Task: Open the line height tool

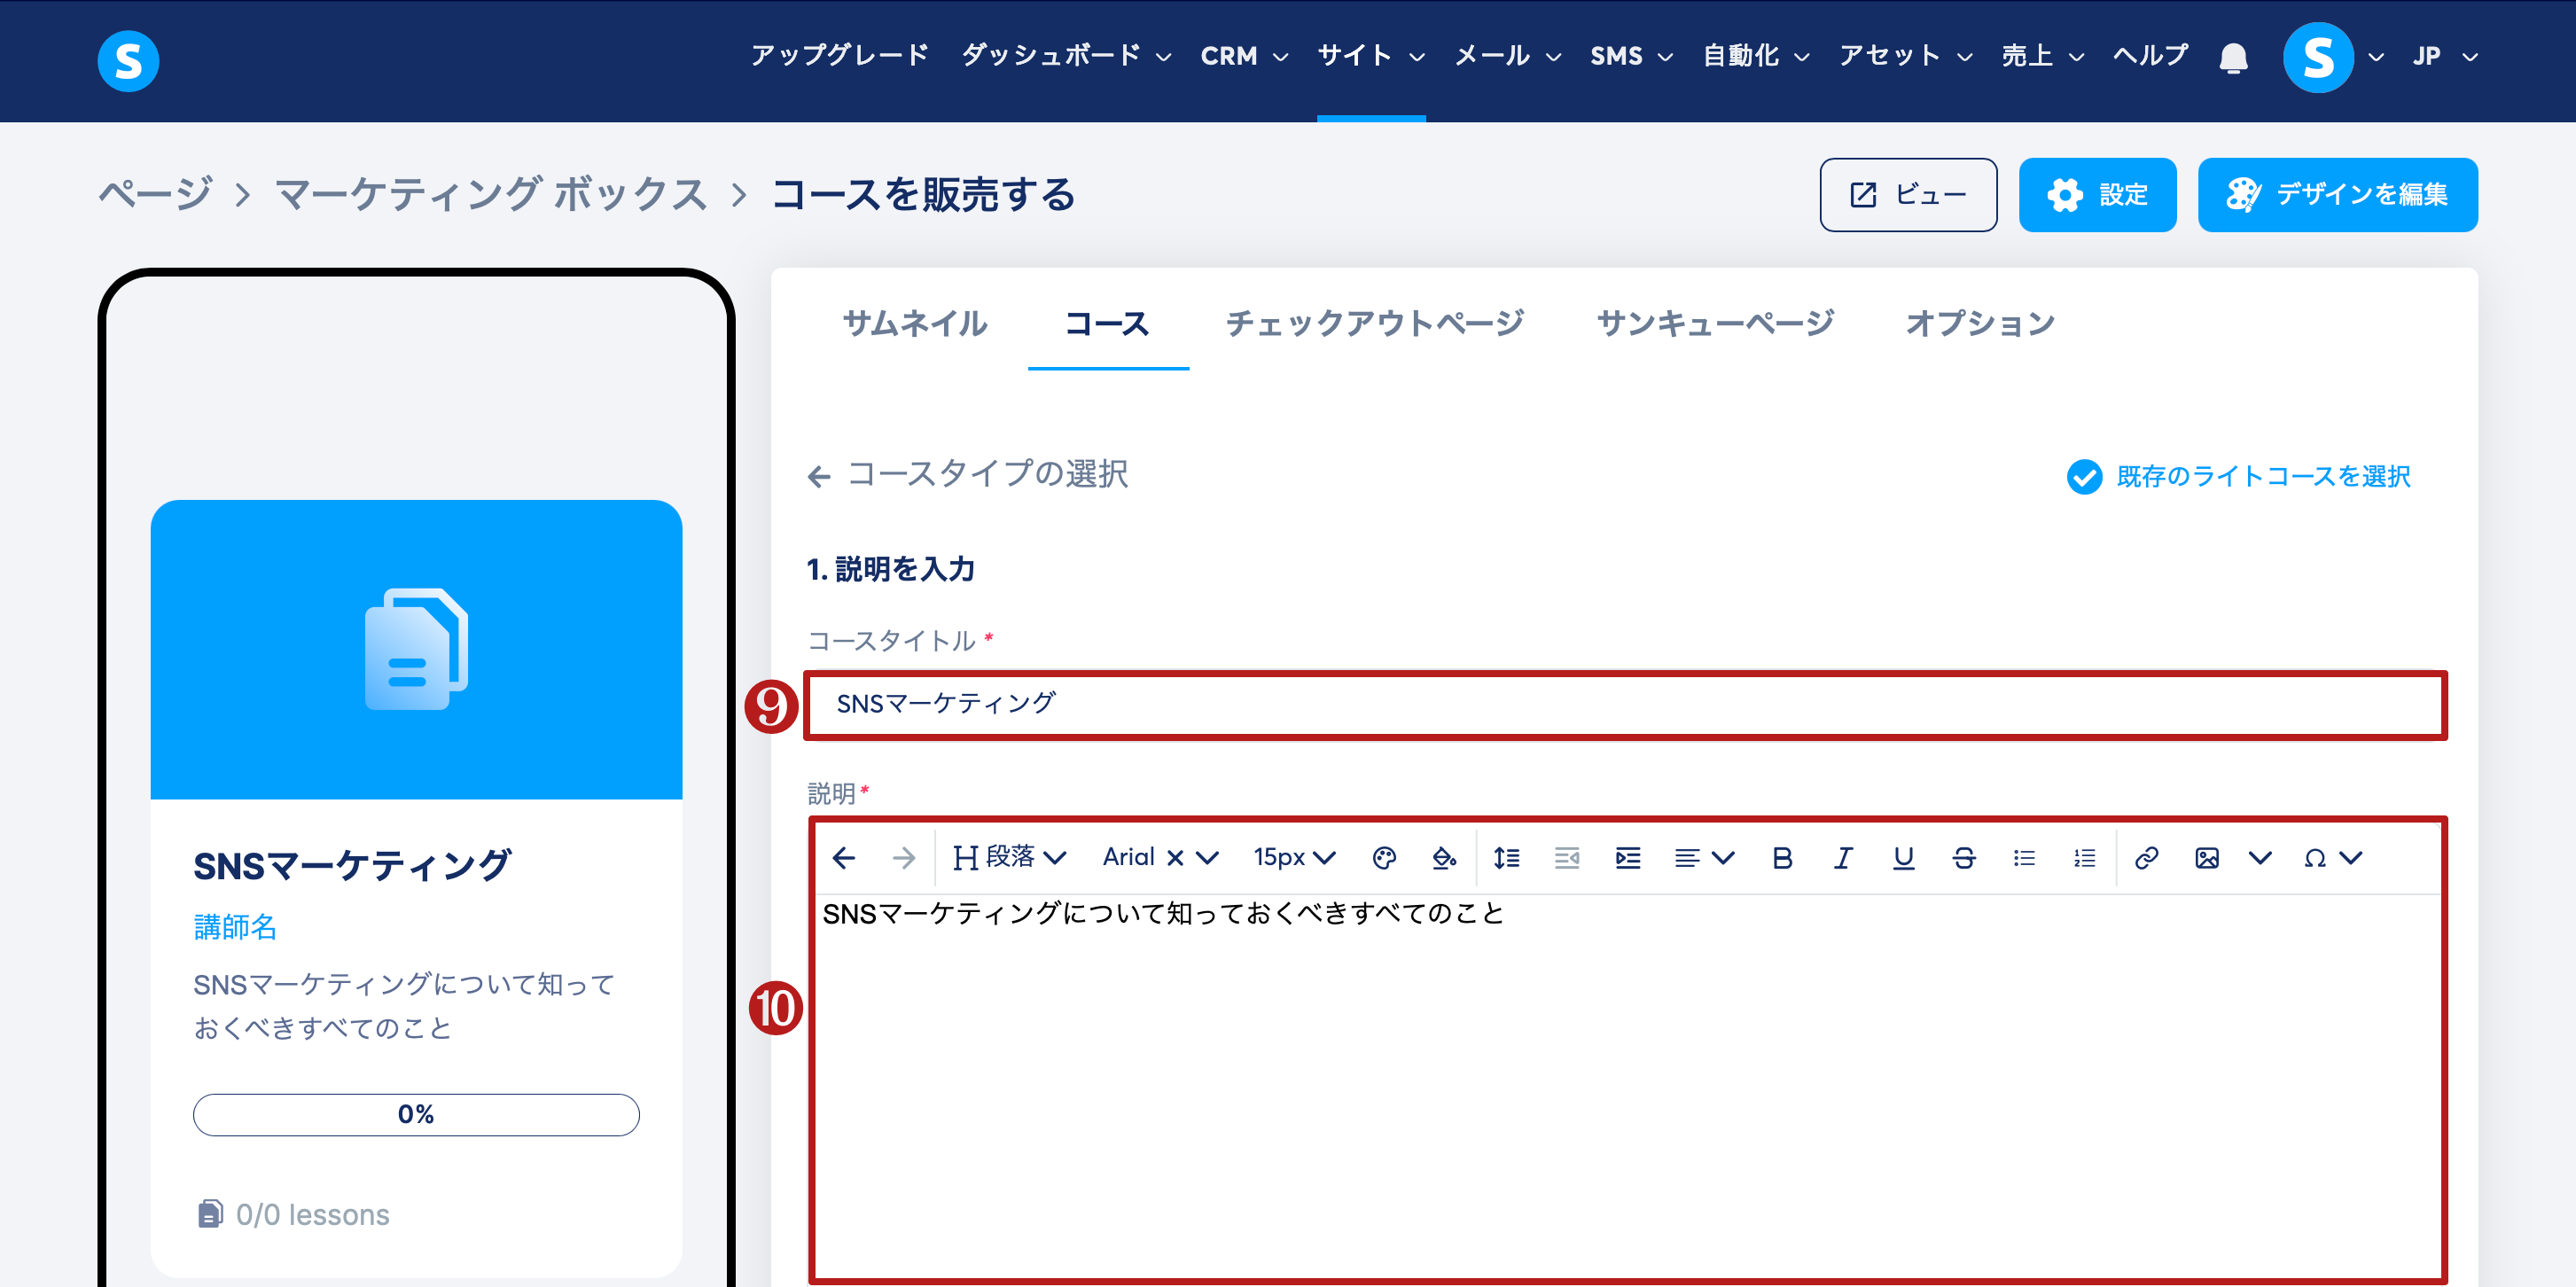Action: point(1506,858)
